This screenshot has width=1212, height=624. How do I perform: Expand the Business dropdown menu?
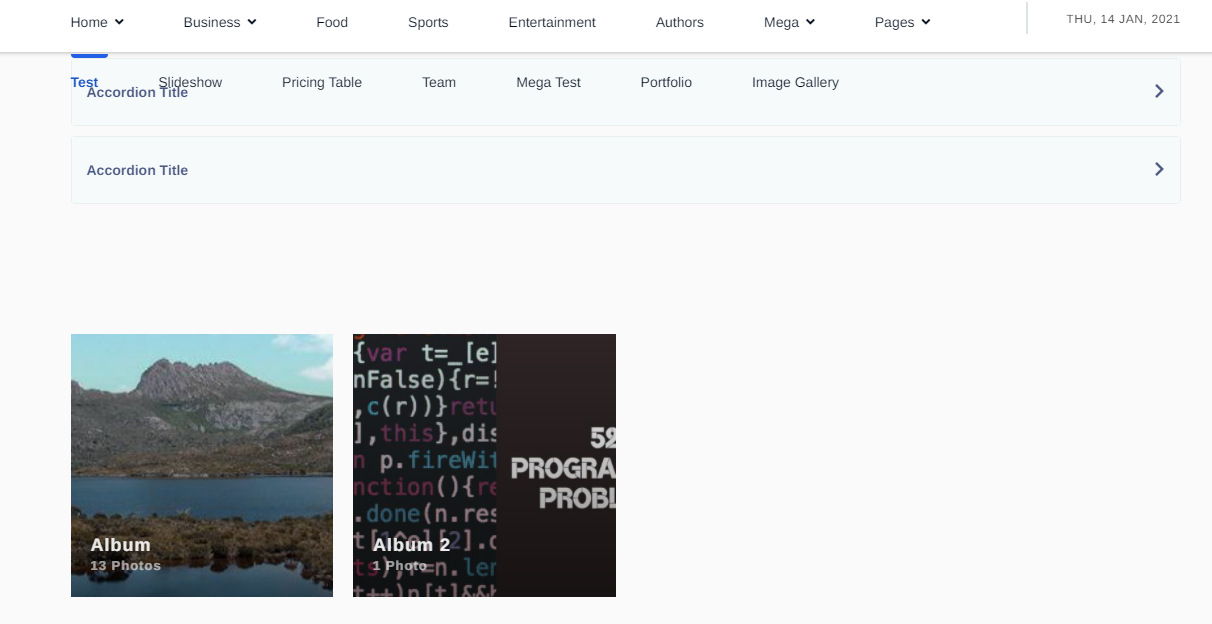tap(220, 22)
